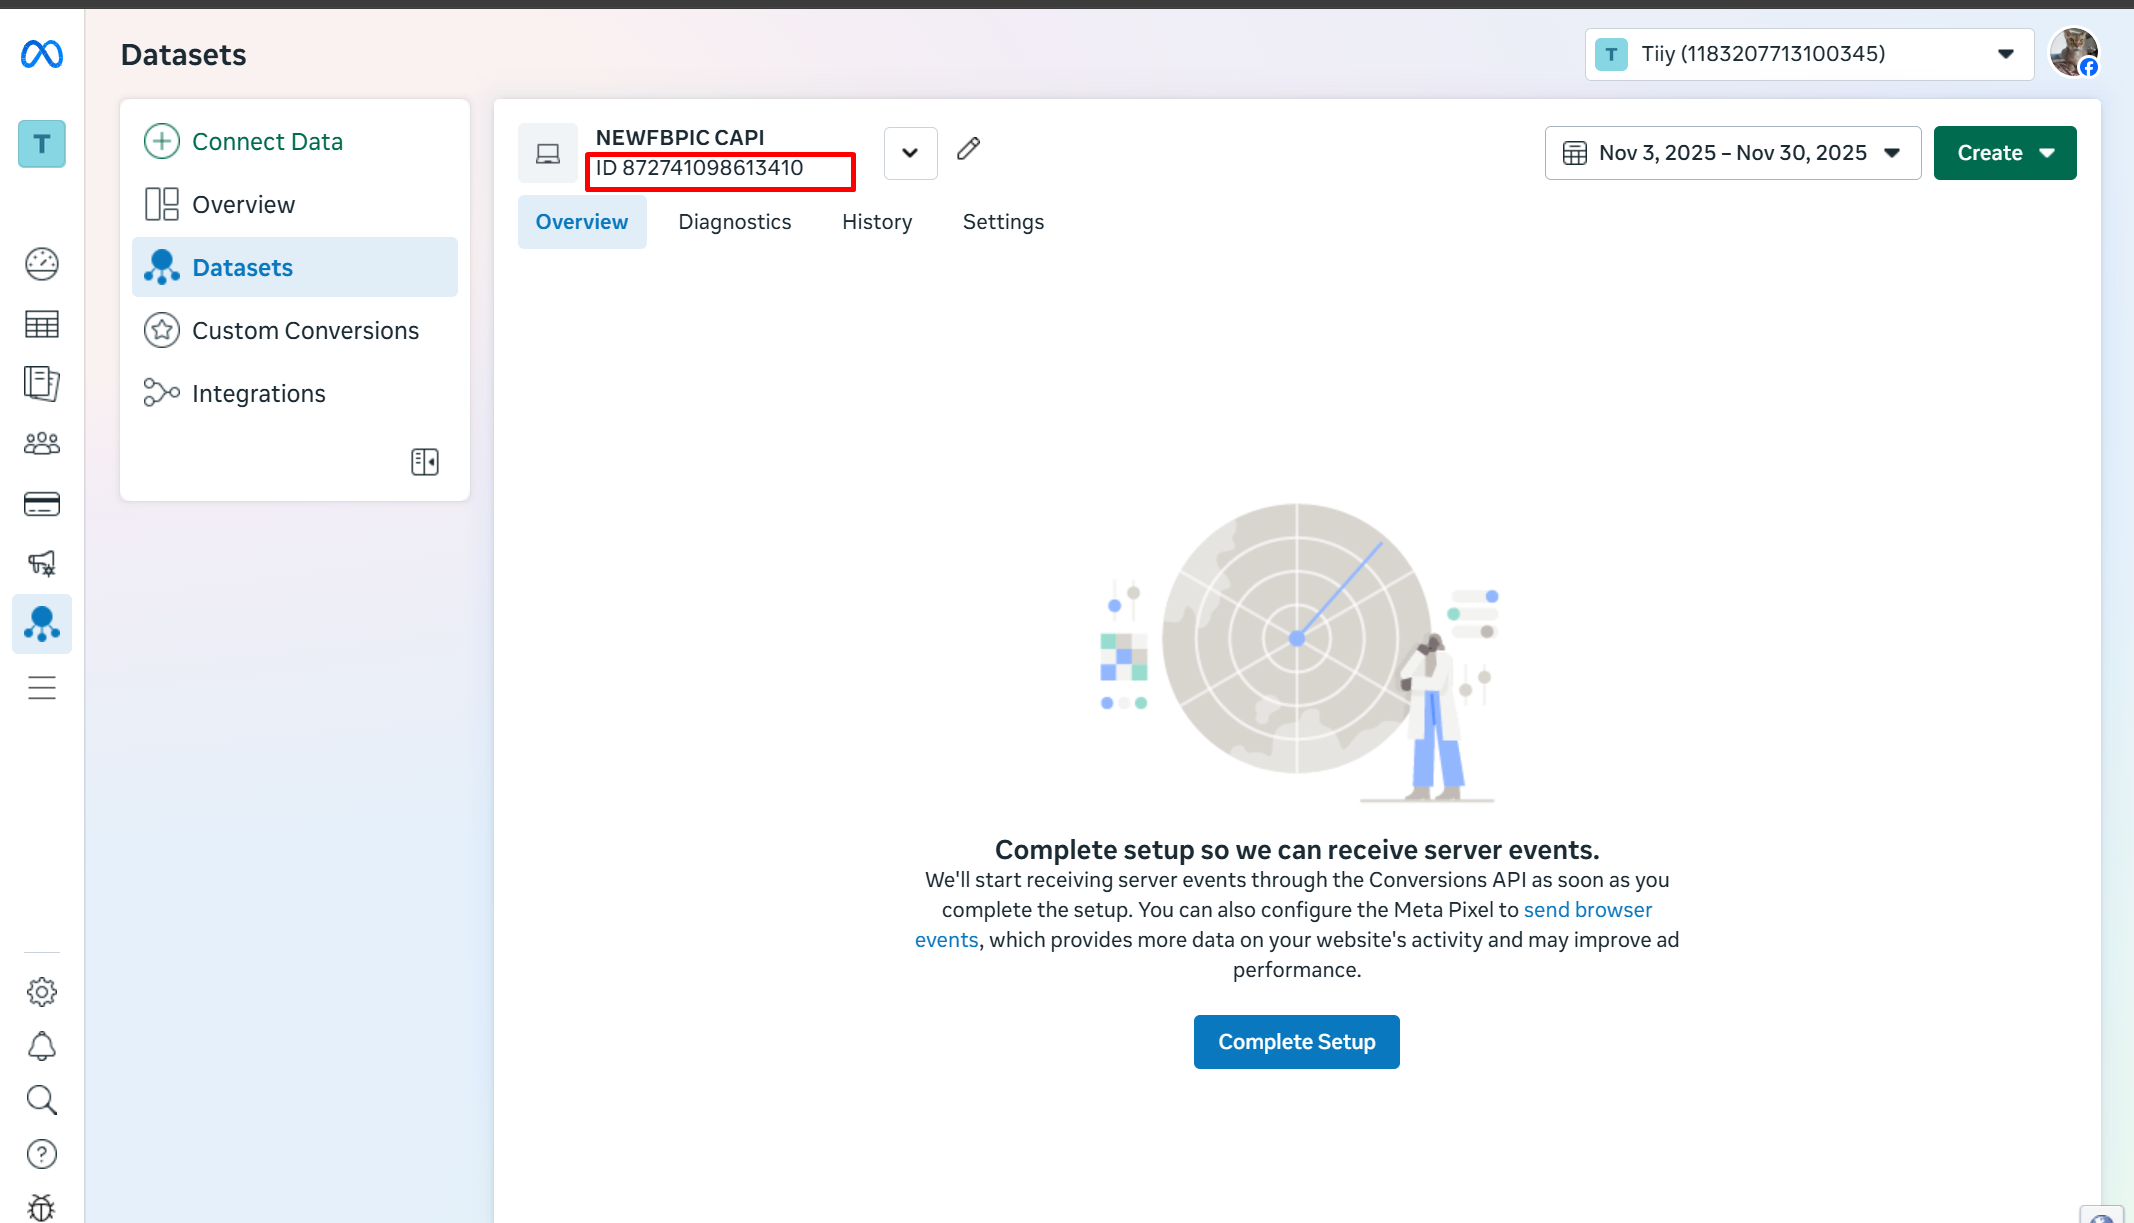The image size is (2134, 1223).
Task: Open the gauge dashboard icon in sidebar
Action: click(x=42, y=264)
